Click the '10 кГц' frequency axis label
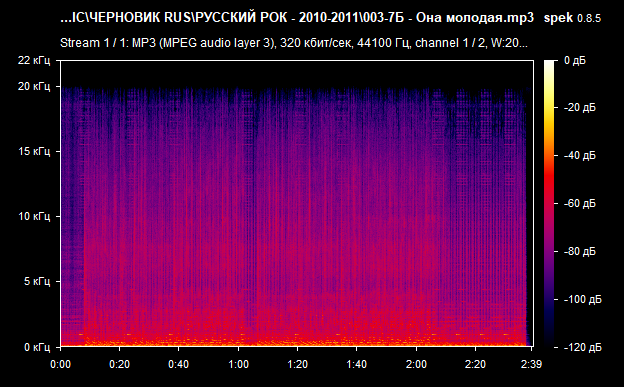 (34, 216)
